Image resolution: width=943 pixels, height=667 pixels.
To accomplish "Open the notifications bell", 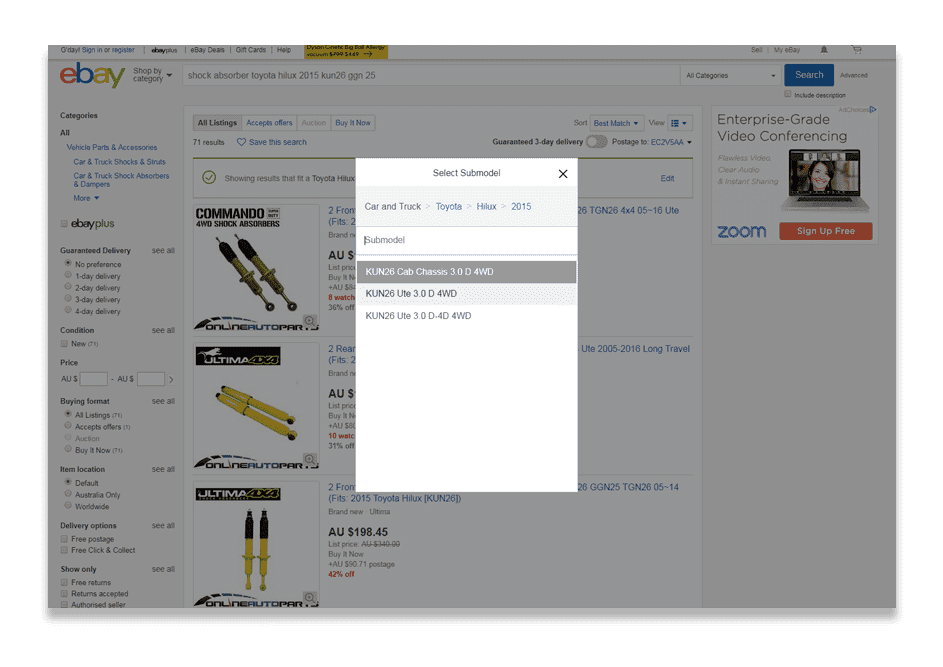I will pos(824,50).
